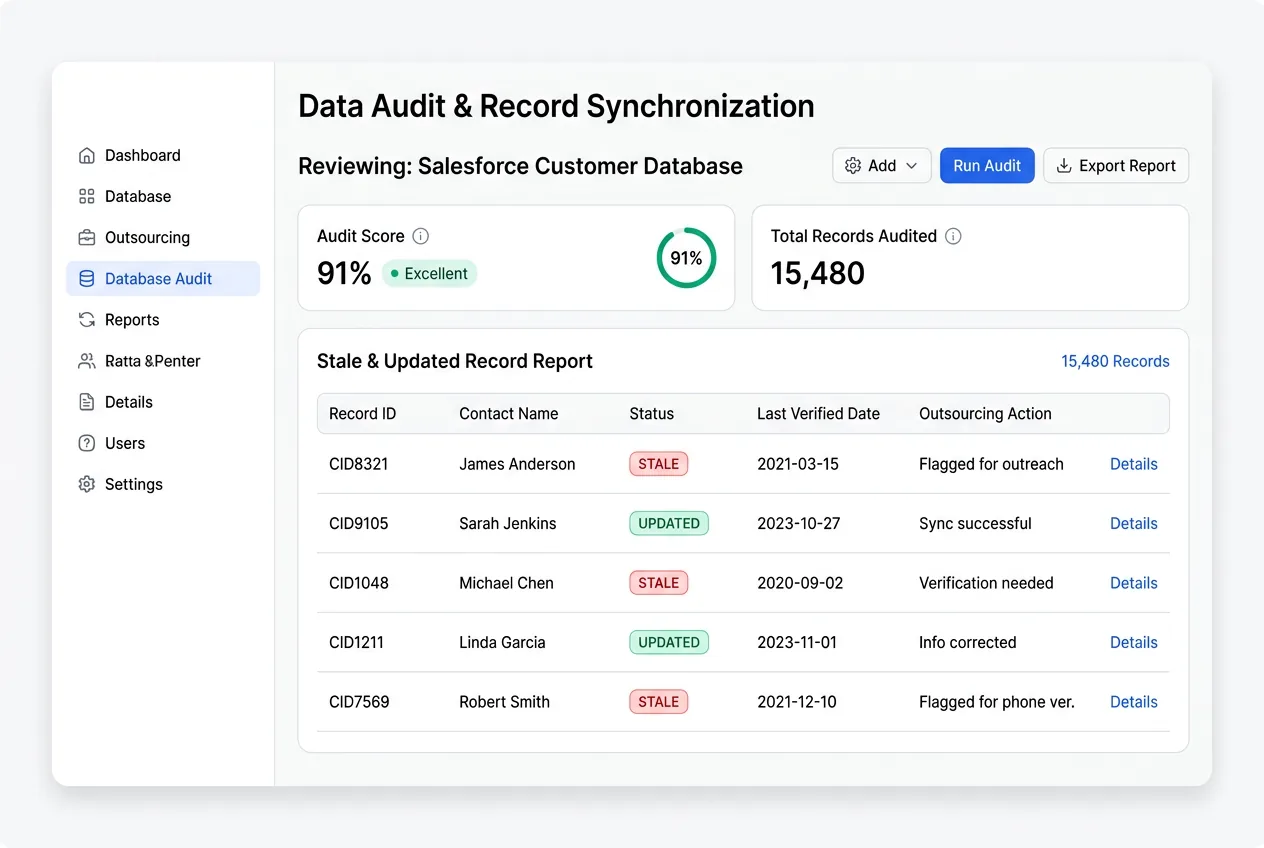The image size is (1264, 848).
Task: Toggle the UPDATED badge for Sarah Jenkins
Action: click(668, 523)
